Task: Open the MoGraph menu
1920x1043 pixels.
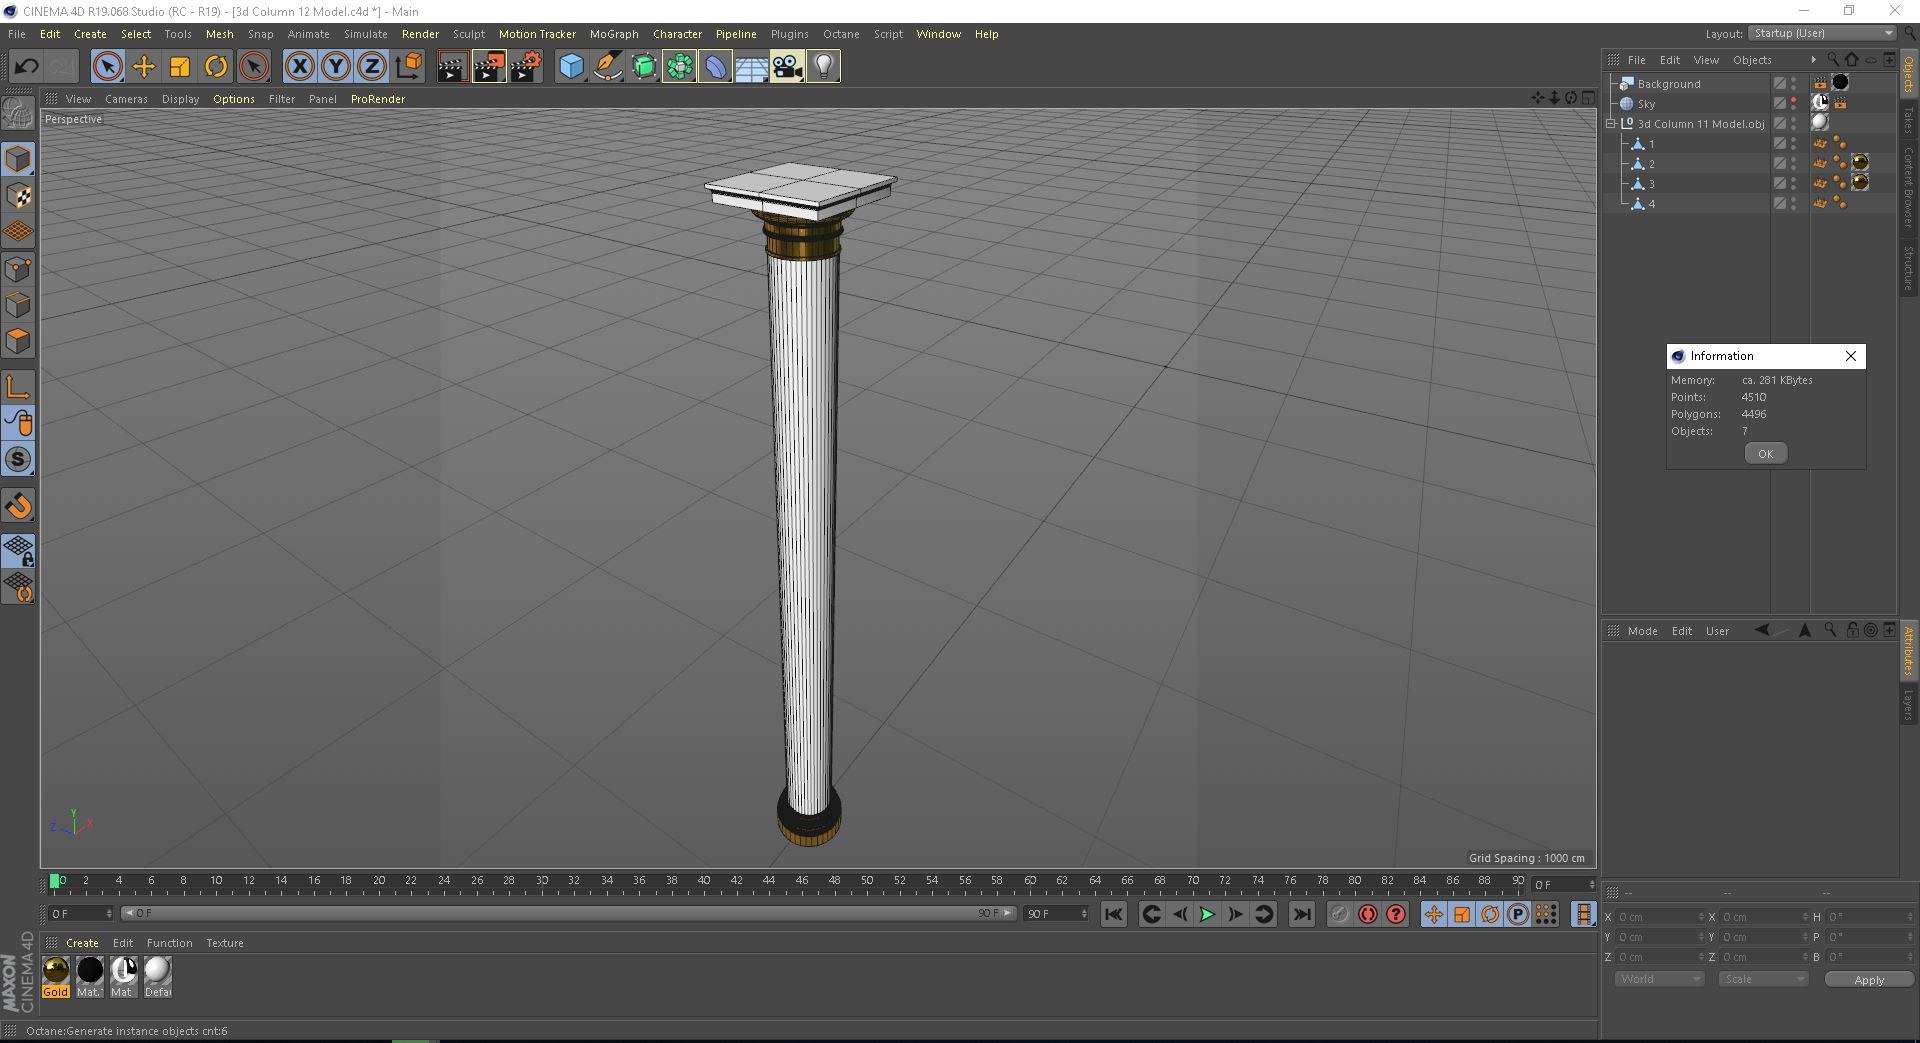Action: click(614, 34)
